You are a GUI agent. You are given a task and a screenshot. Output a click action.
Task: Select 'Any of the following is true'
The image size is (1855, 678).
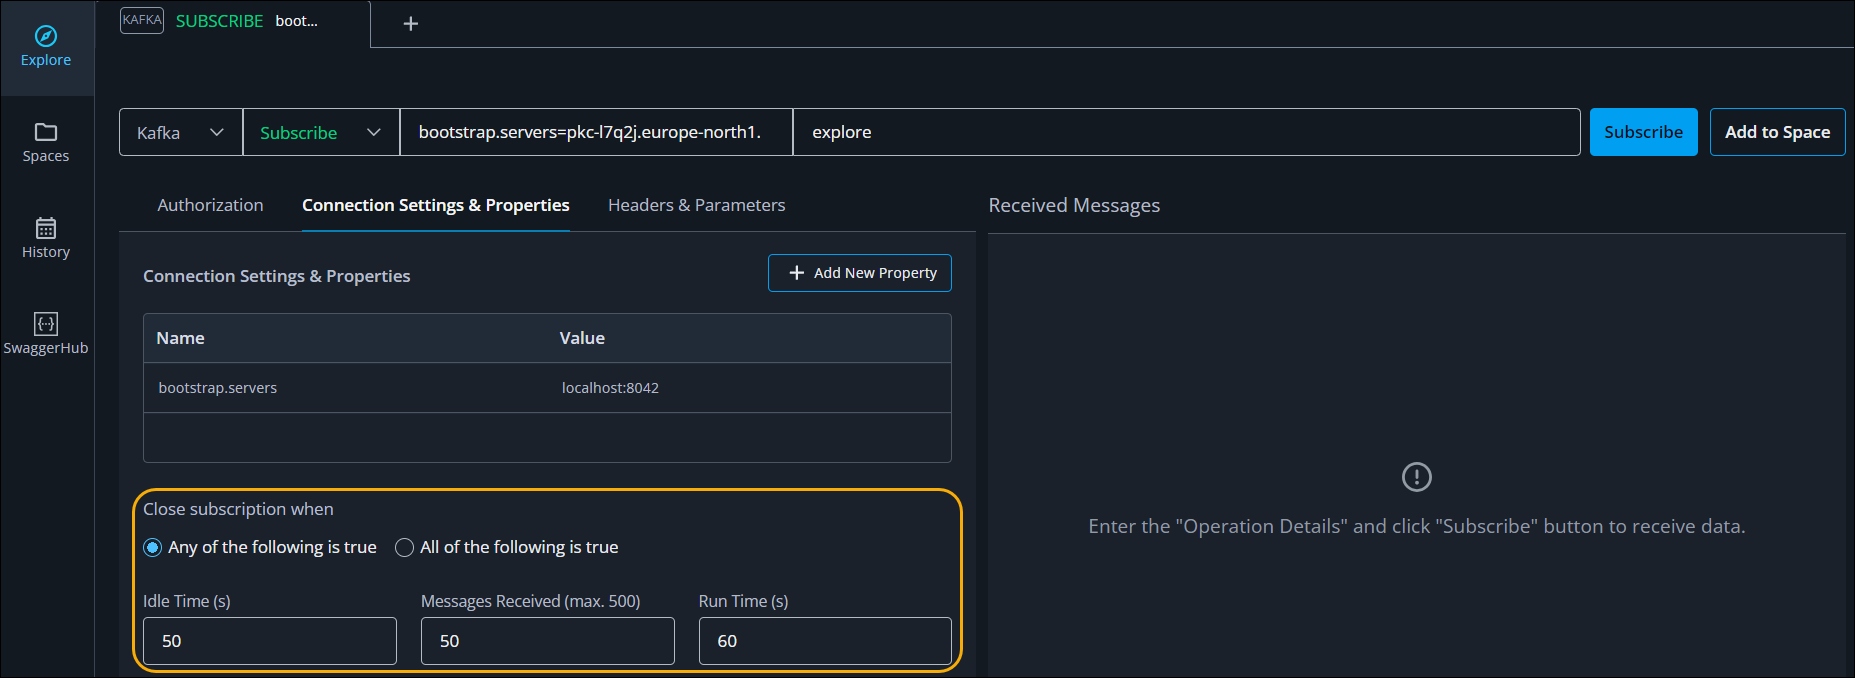pyautogui.click(x=153, y=548)
